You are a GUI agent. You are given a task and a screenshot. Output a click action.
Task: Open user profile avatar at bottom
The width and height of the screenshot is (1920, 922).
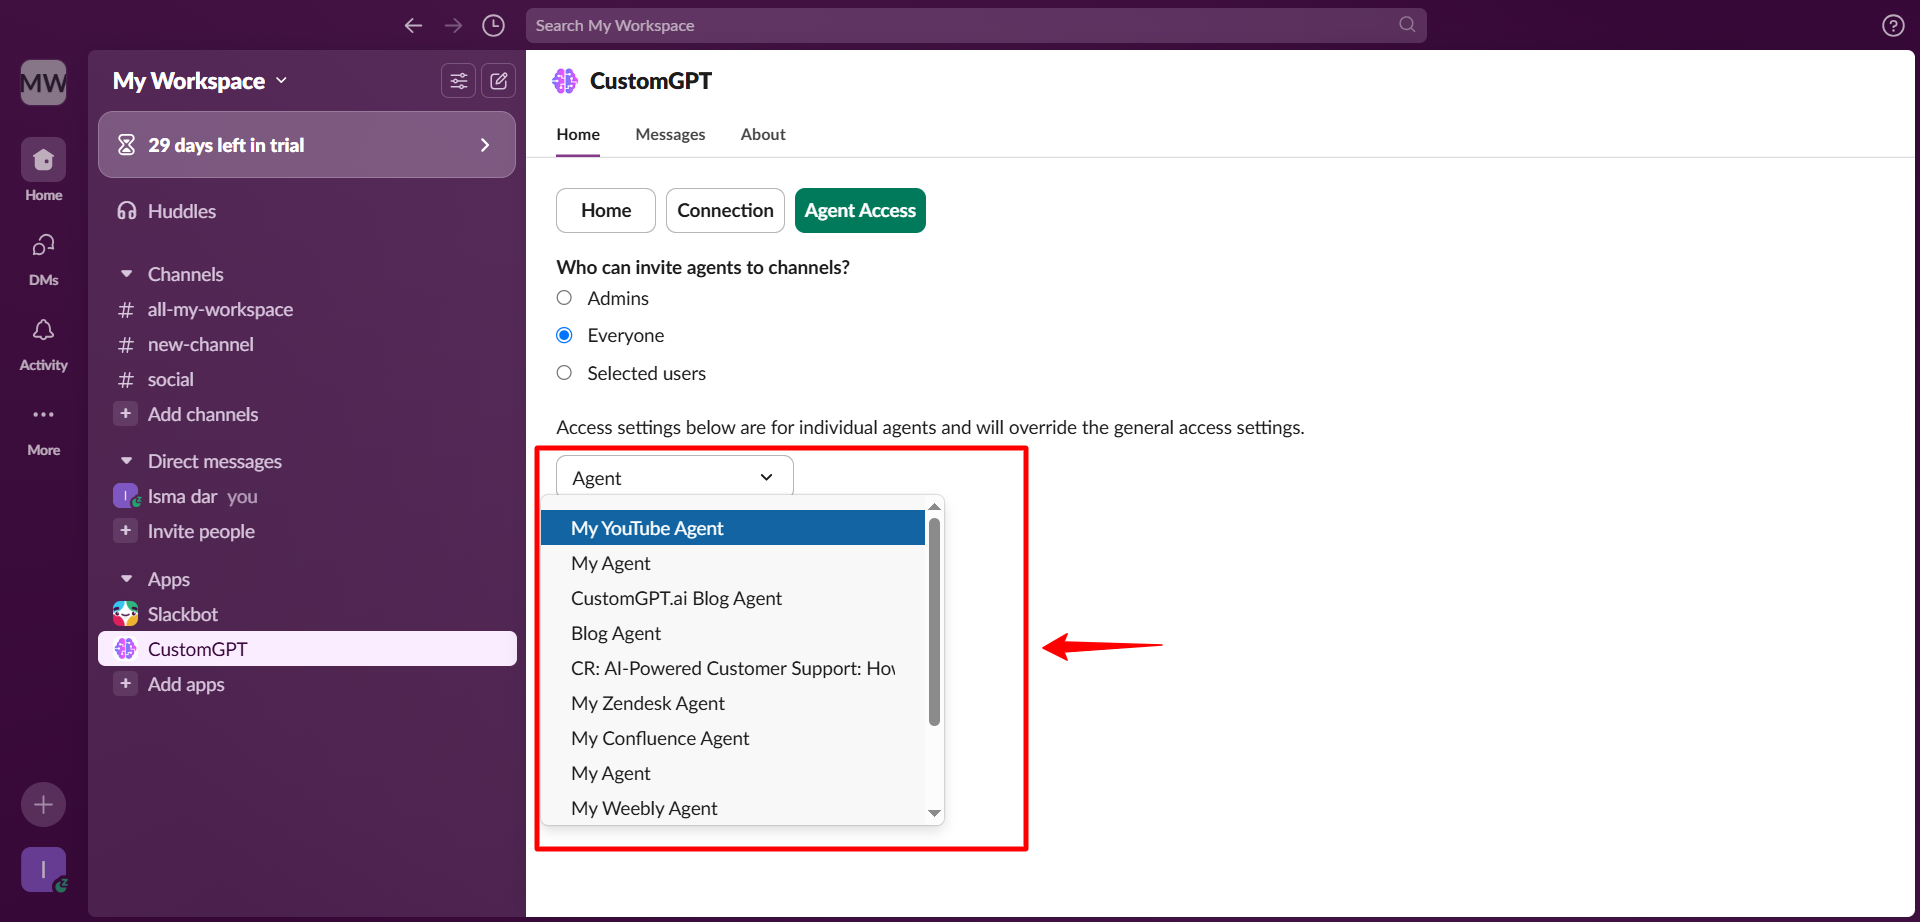point(43,870)
